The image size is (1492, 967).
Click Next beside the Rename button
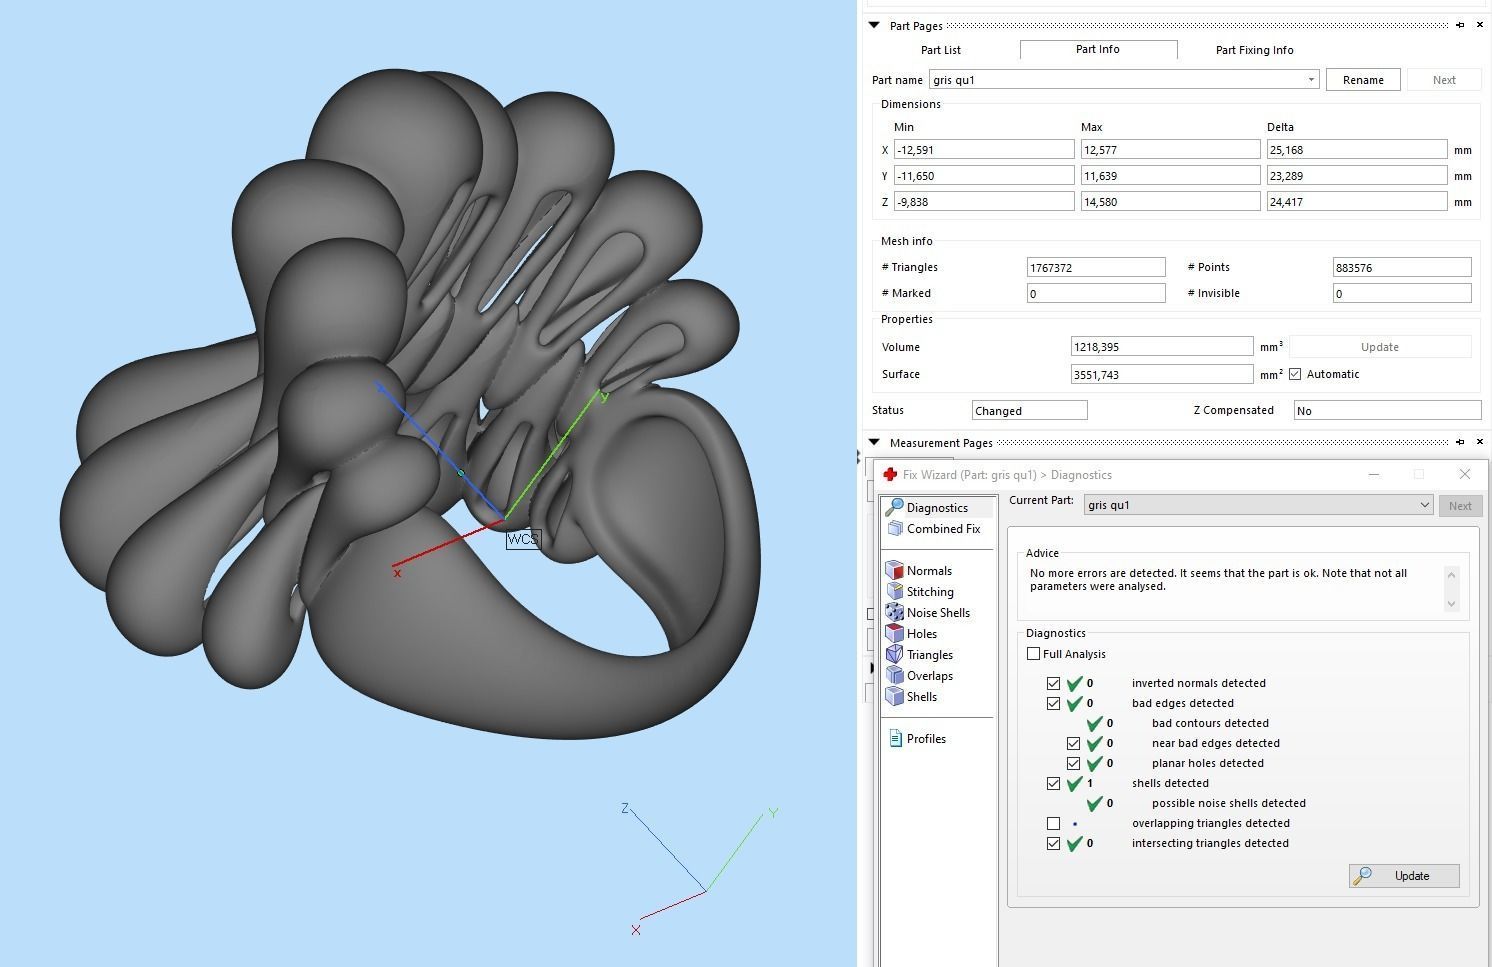point(1444,80)
